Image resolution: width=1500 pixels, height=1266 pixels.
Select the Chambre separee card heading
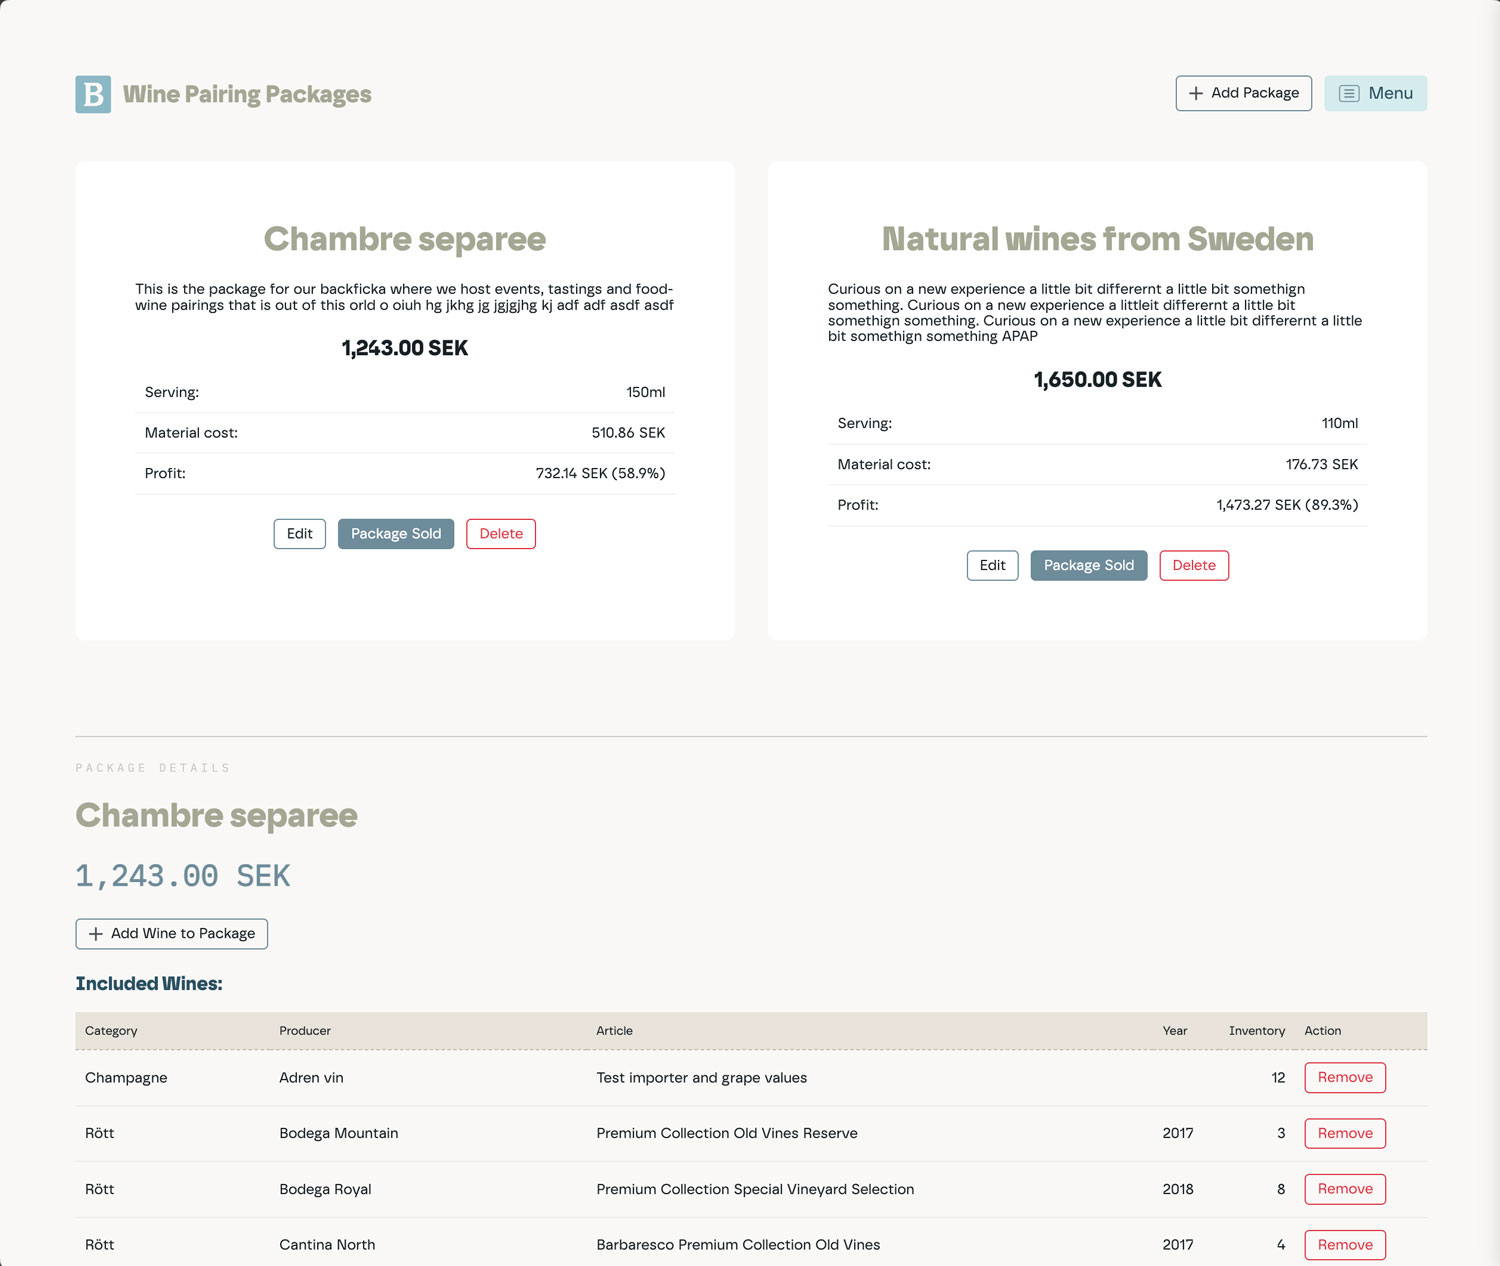click(x=405, y=239)
